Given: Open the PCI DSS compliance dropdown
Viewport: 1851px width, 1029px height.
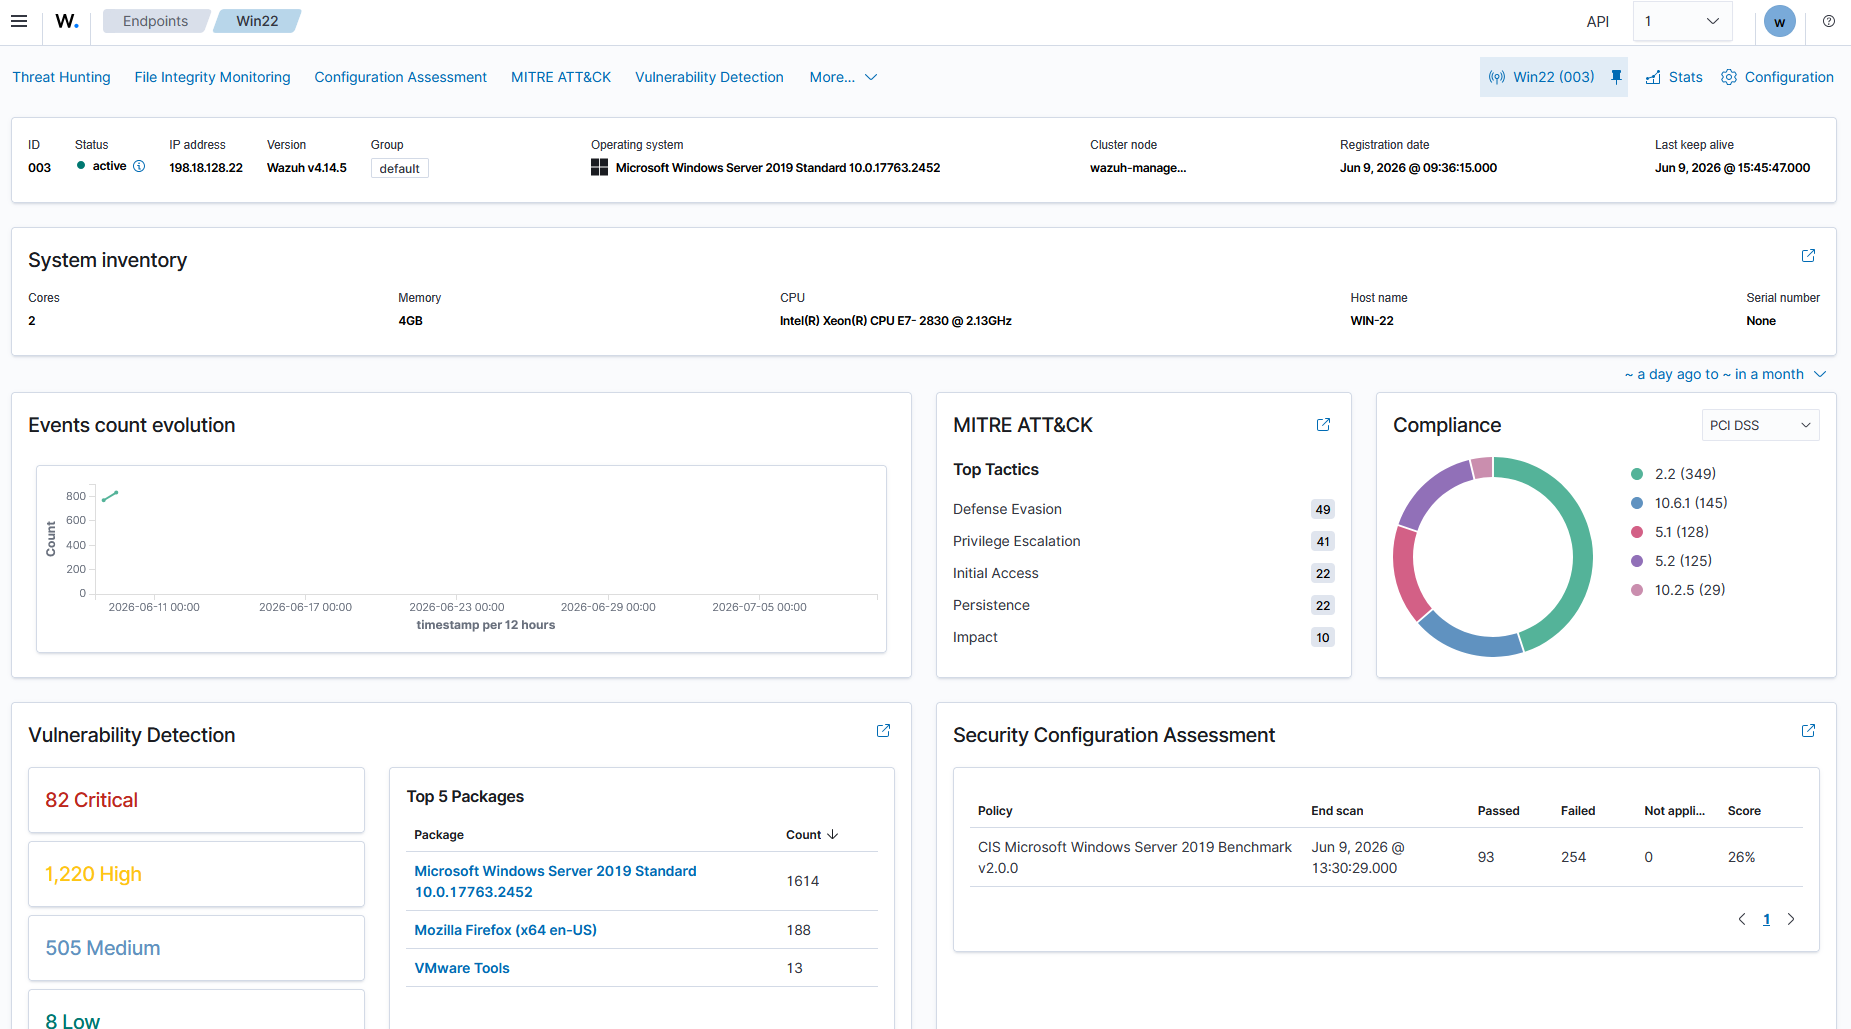Looking at the screenshot, I should pyautogui.click(x=1760, y=425).
